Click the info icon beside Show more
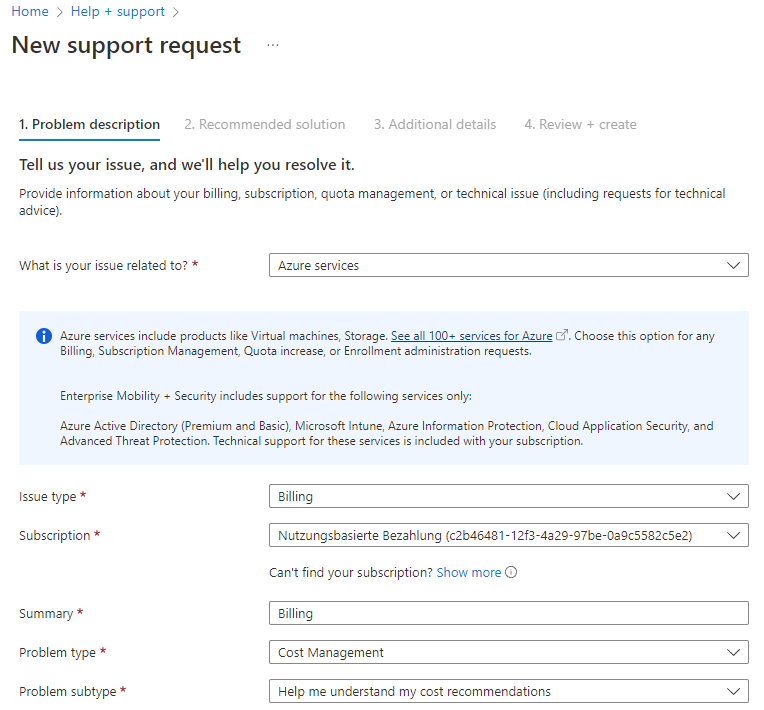The height and width of the screenshot is (710, 764). [x=511, y=573]
